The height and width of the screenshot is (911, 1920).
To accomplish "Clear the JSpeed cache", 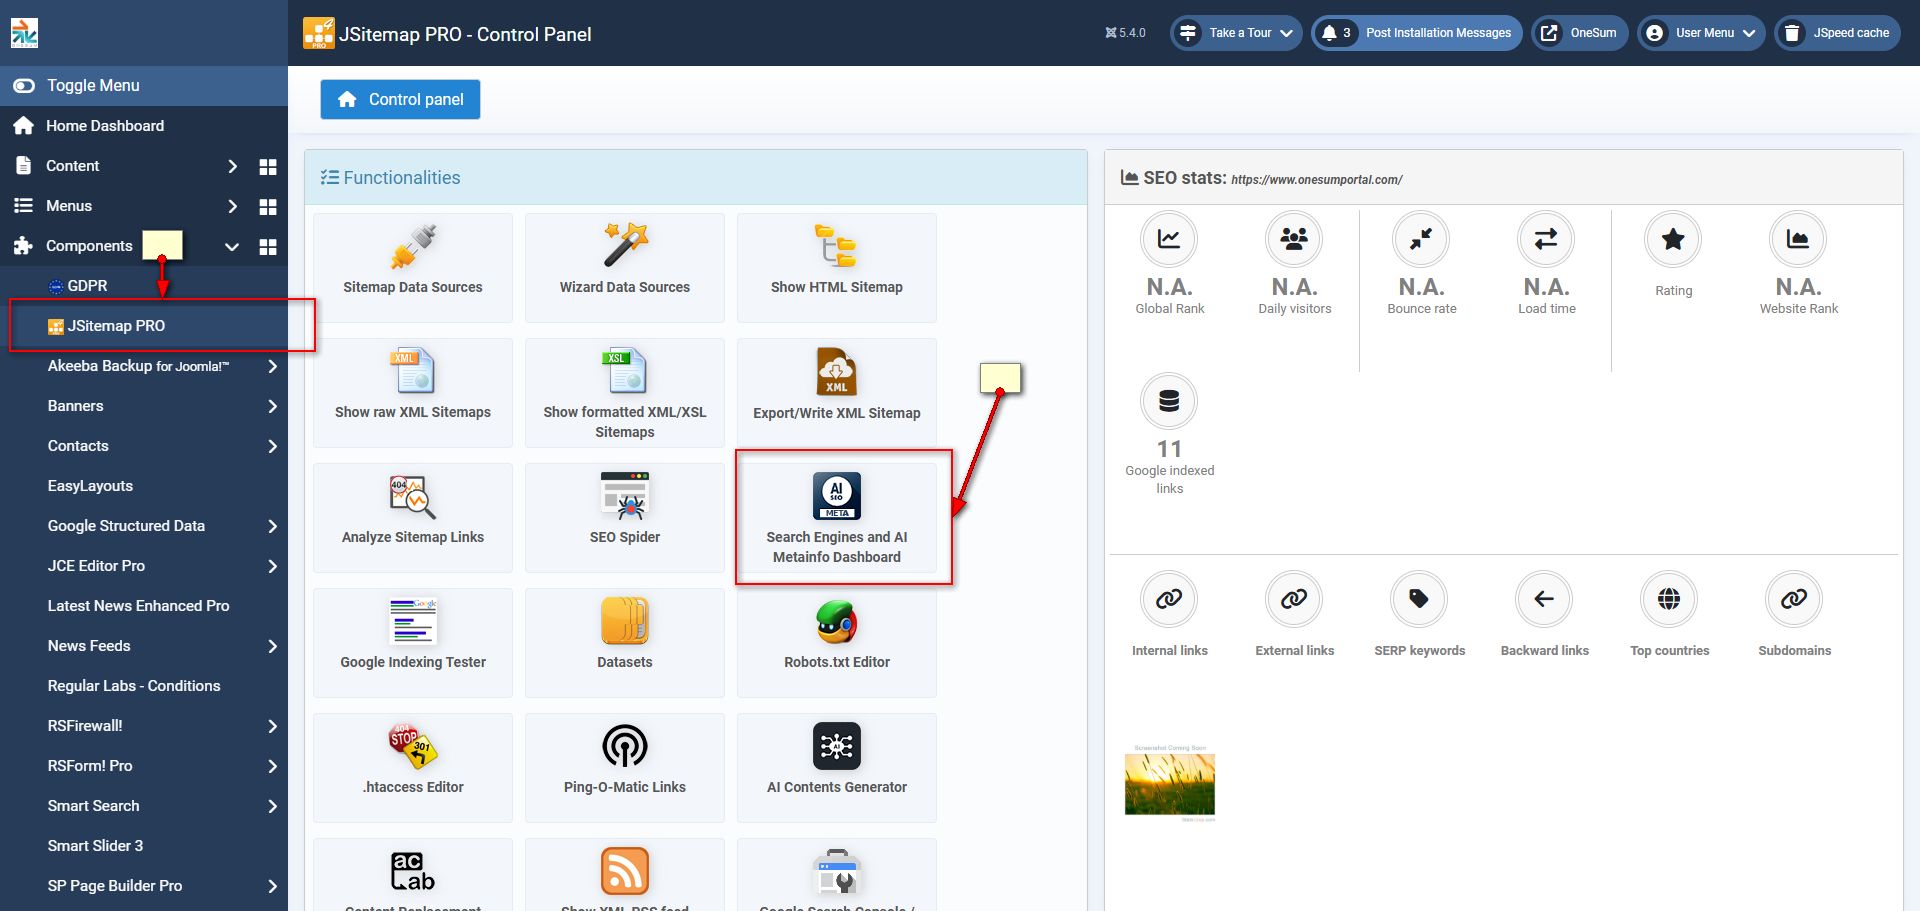I will click(1838, 33).
